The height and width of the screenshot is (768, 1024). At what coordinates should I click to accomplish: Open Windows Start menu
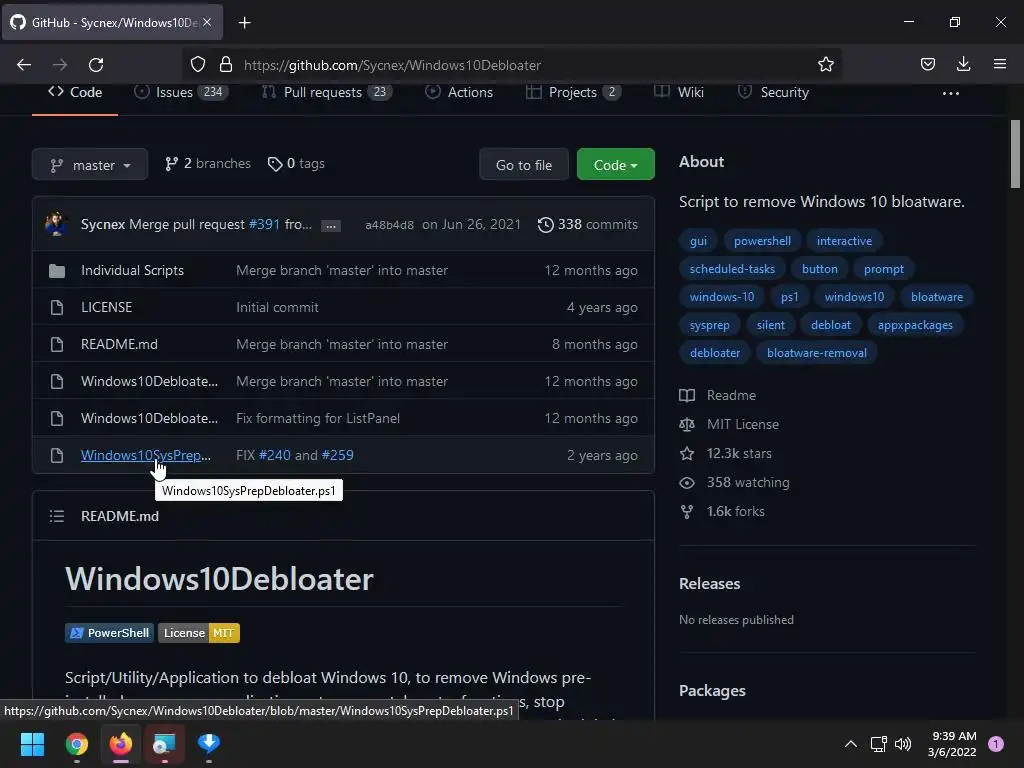pos(32,743)
